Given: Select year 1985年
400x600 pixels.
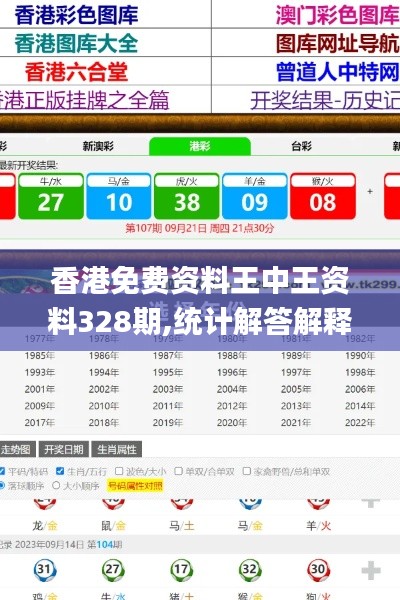Looking at the screenshot, I should (40, 355).
